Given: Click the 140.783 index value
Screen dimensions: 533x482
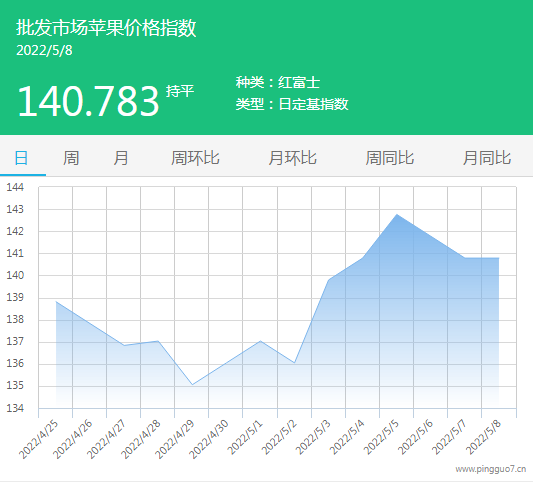Looking at the screenshot, I should [88, 101].
